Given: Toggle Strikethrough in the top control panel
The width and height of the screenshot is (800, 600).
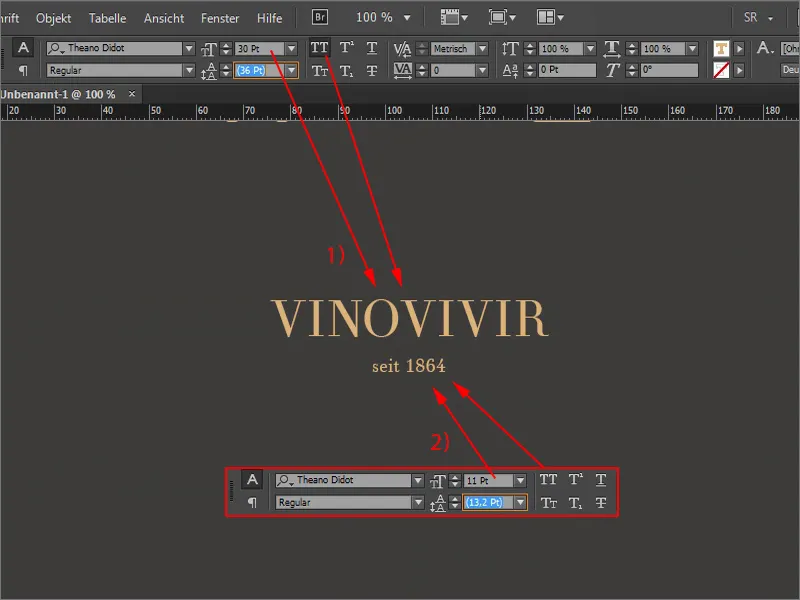Looking at the screenshot, I should click(372, 70).
